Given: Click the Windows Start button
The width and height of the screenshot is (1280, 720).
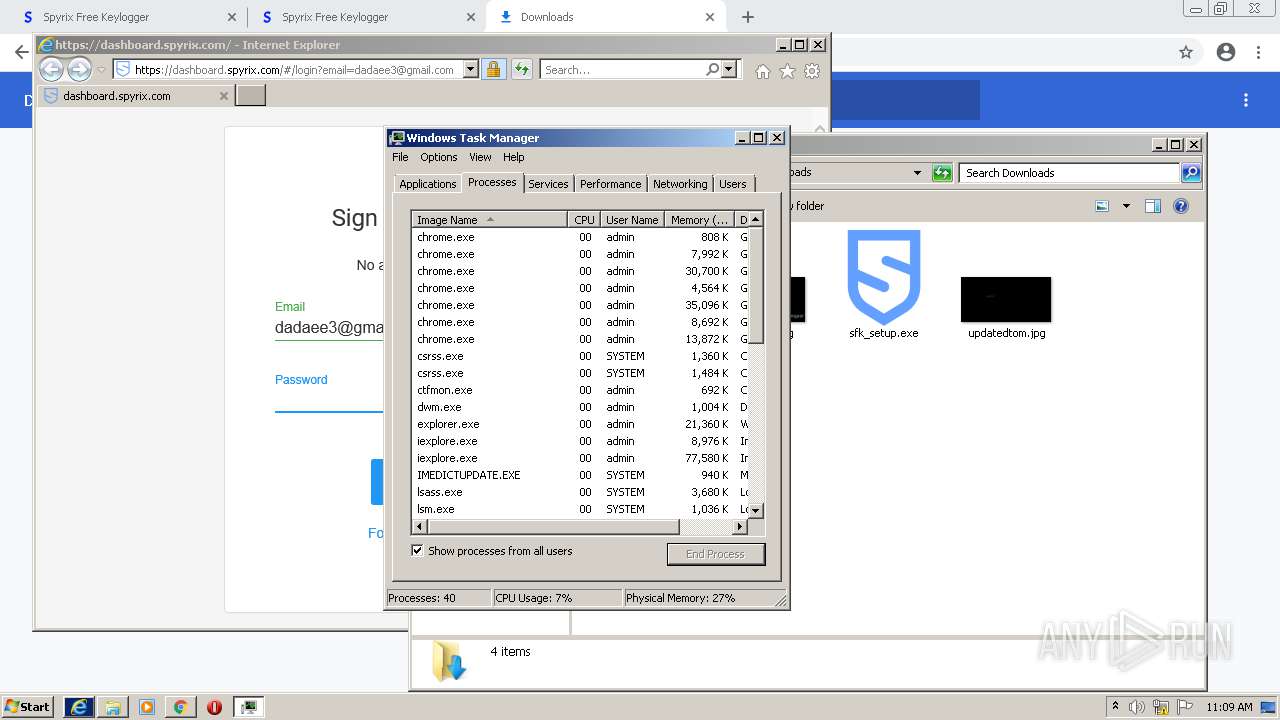Looking at the screenshot, I should (28, 707).
